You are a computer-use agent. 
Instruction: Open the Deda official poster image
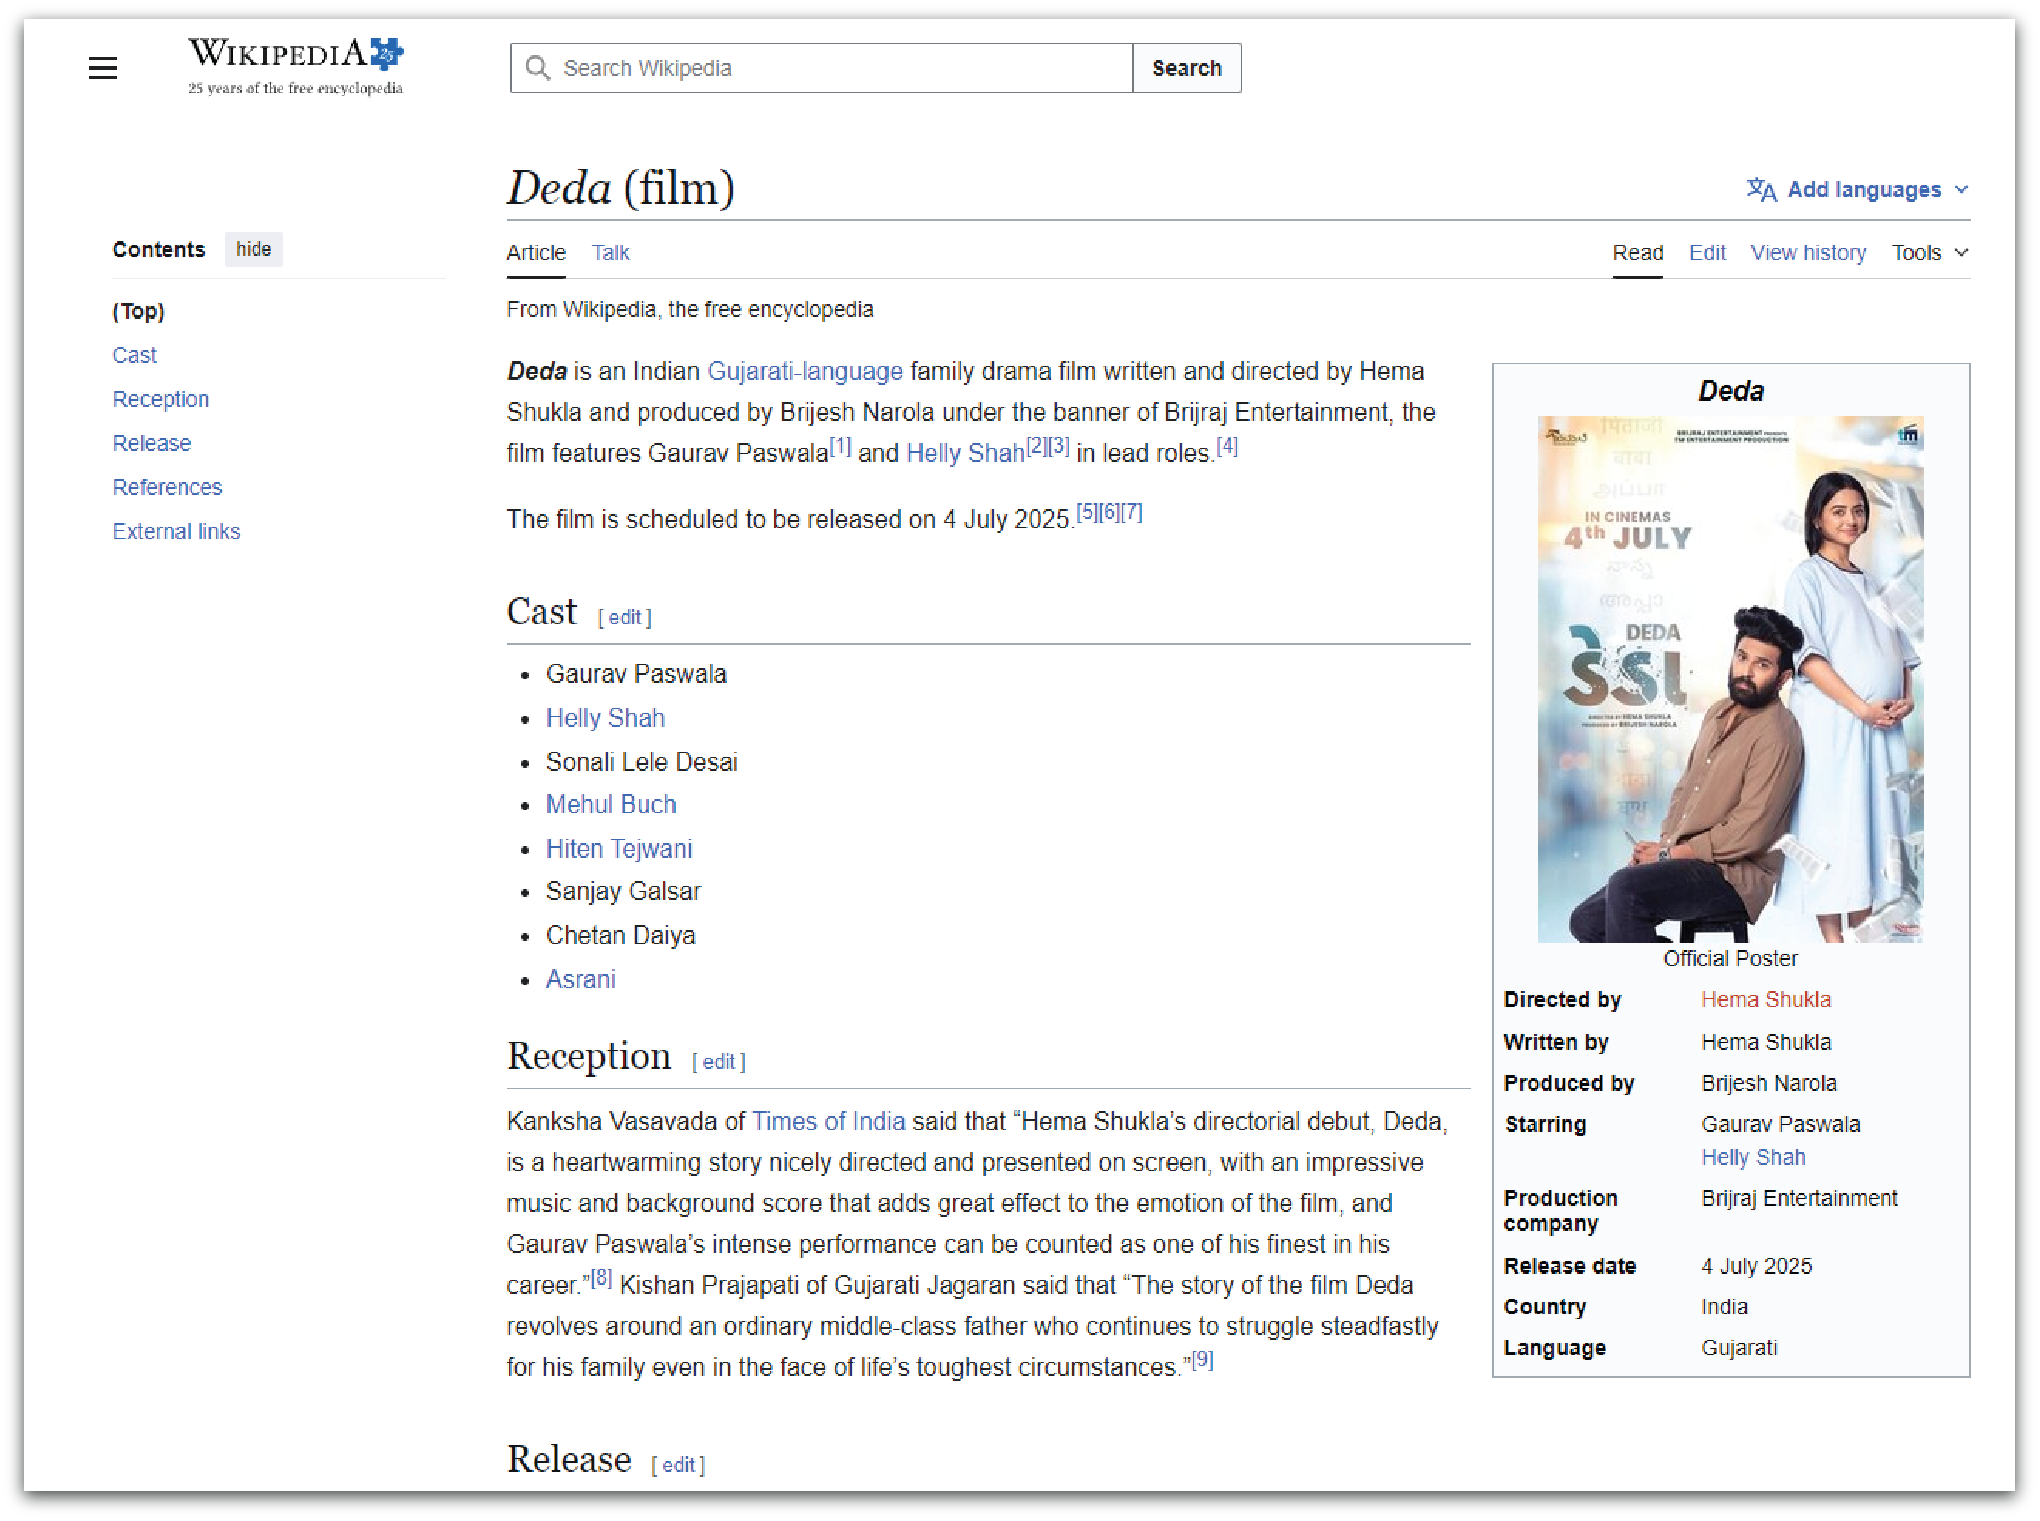(1730, 679)
